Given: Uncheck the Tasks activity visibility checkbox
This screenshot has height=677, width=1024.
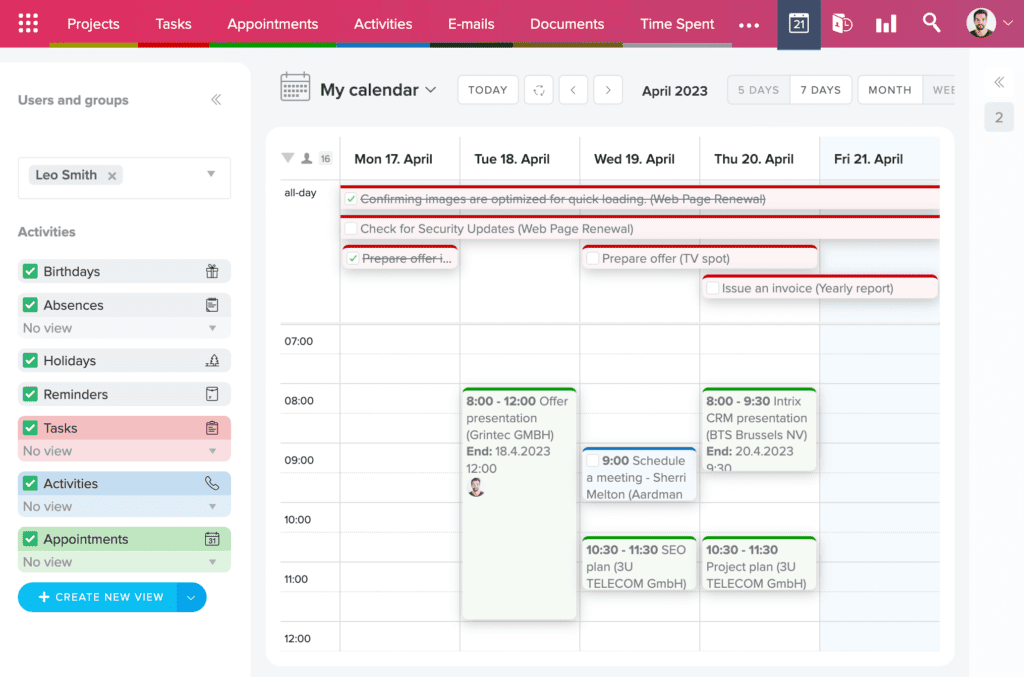Looking at the screenshot, I should click(x=28, y=428).
